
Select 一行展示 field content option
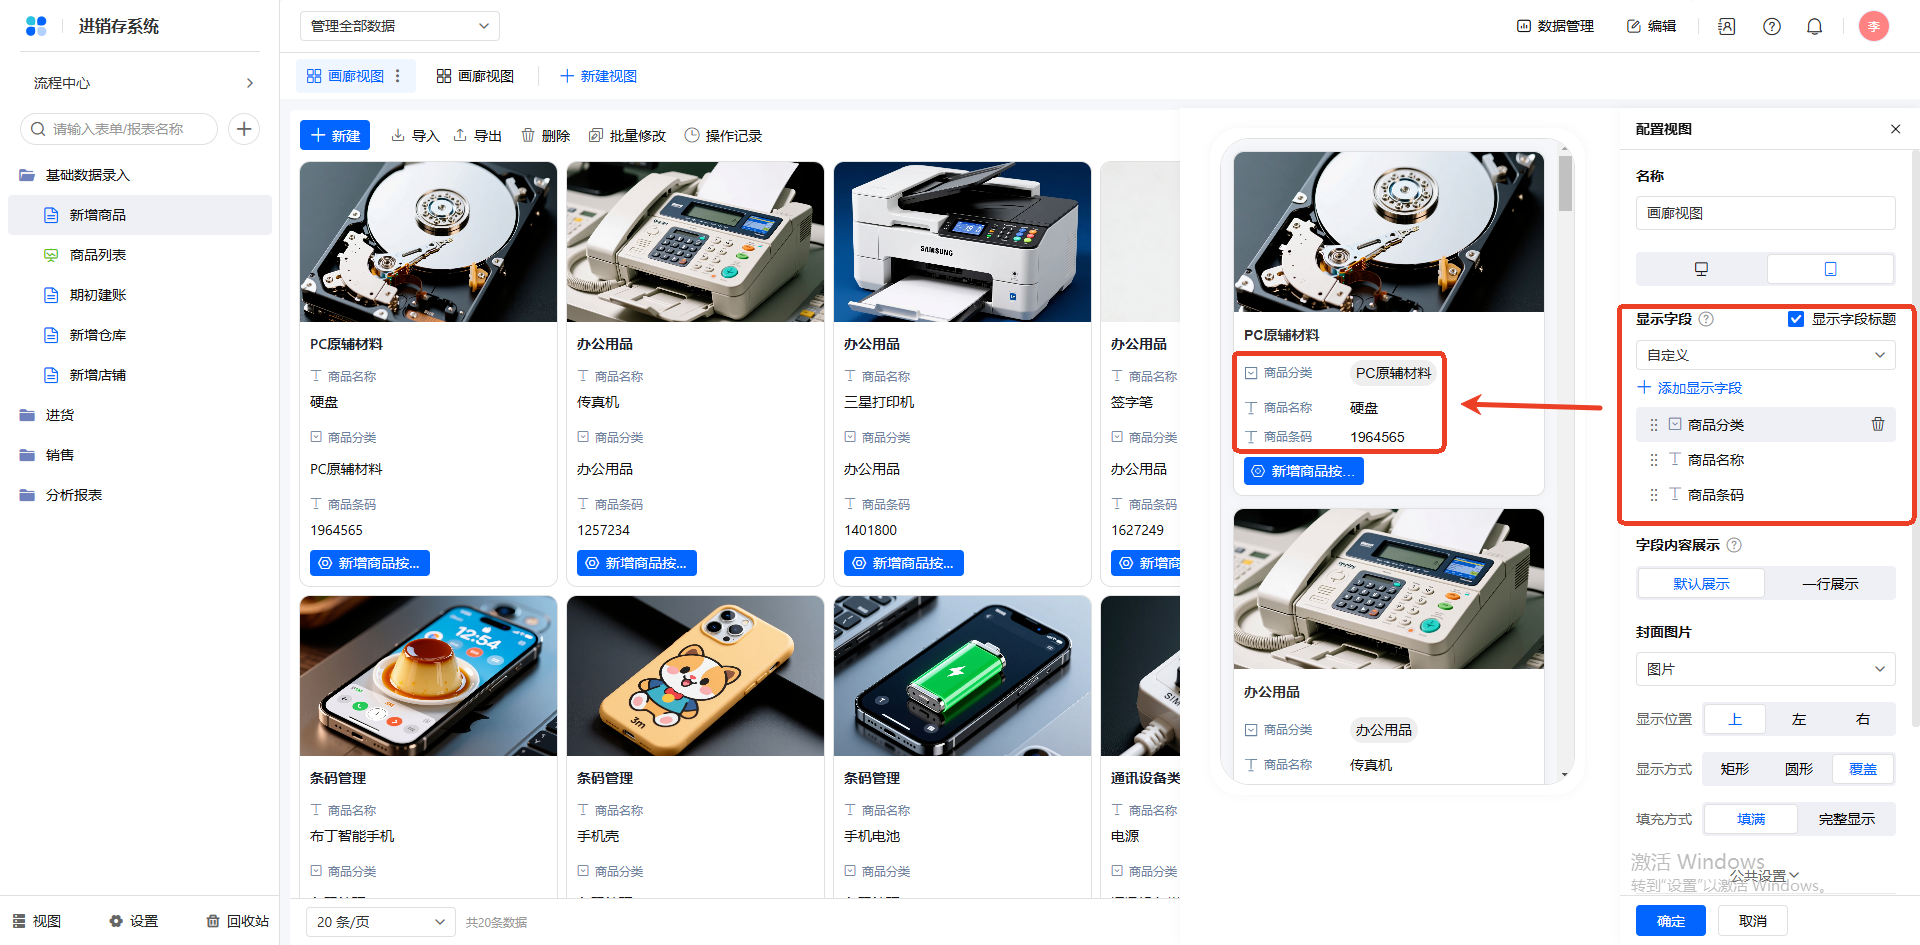1829,584
